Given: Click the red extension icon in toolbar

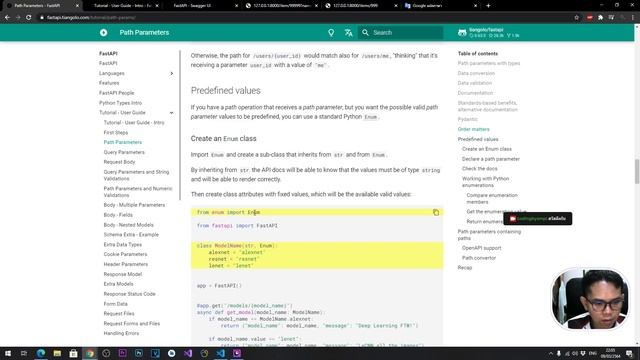Looking at the screenshot, I should click(x=589, y=18).
